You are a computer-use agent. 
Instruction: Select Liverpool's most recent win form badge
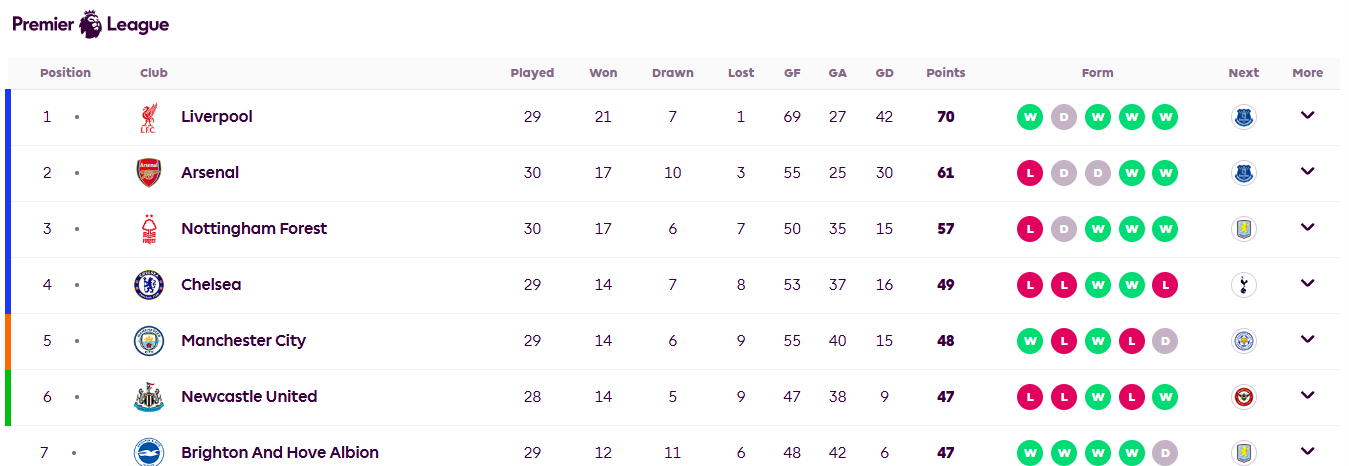click(1164, 117)
